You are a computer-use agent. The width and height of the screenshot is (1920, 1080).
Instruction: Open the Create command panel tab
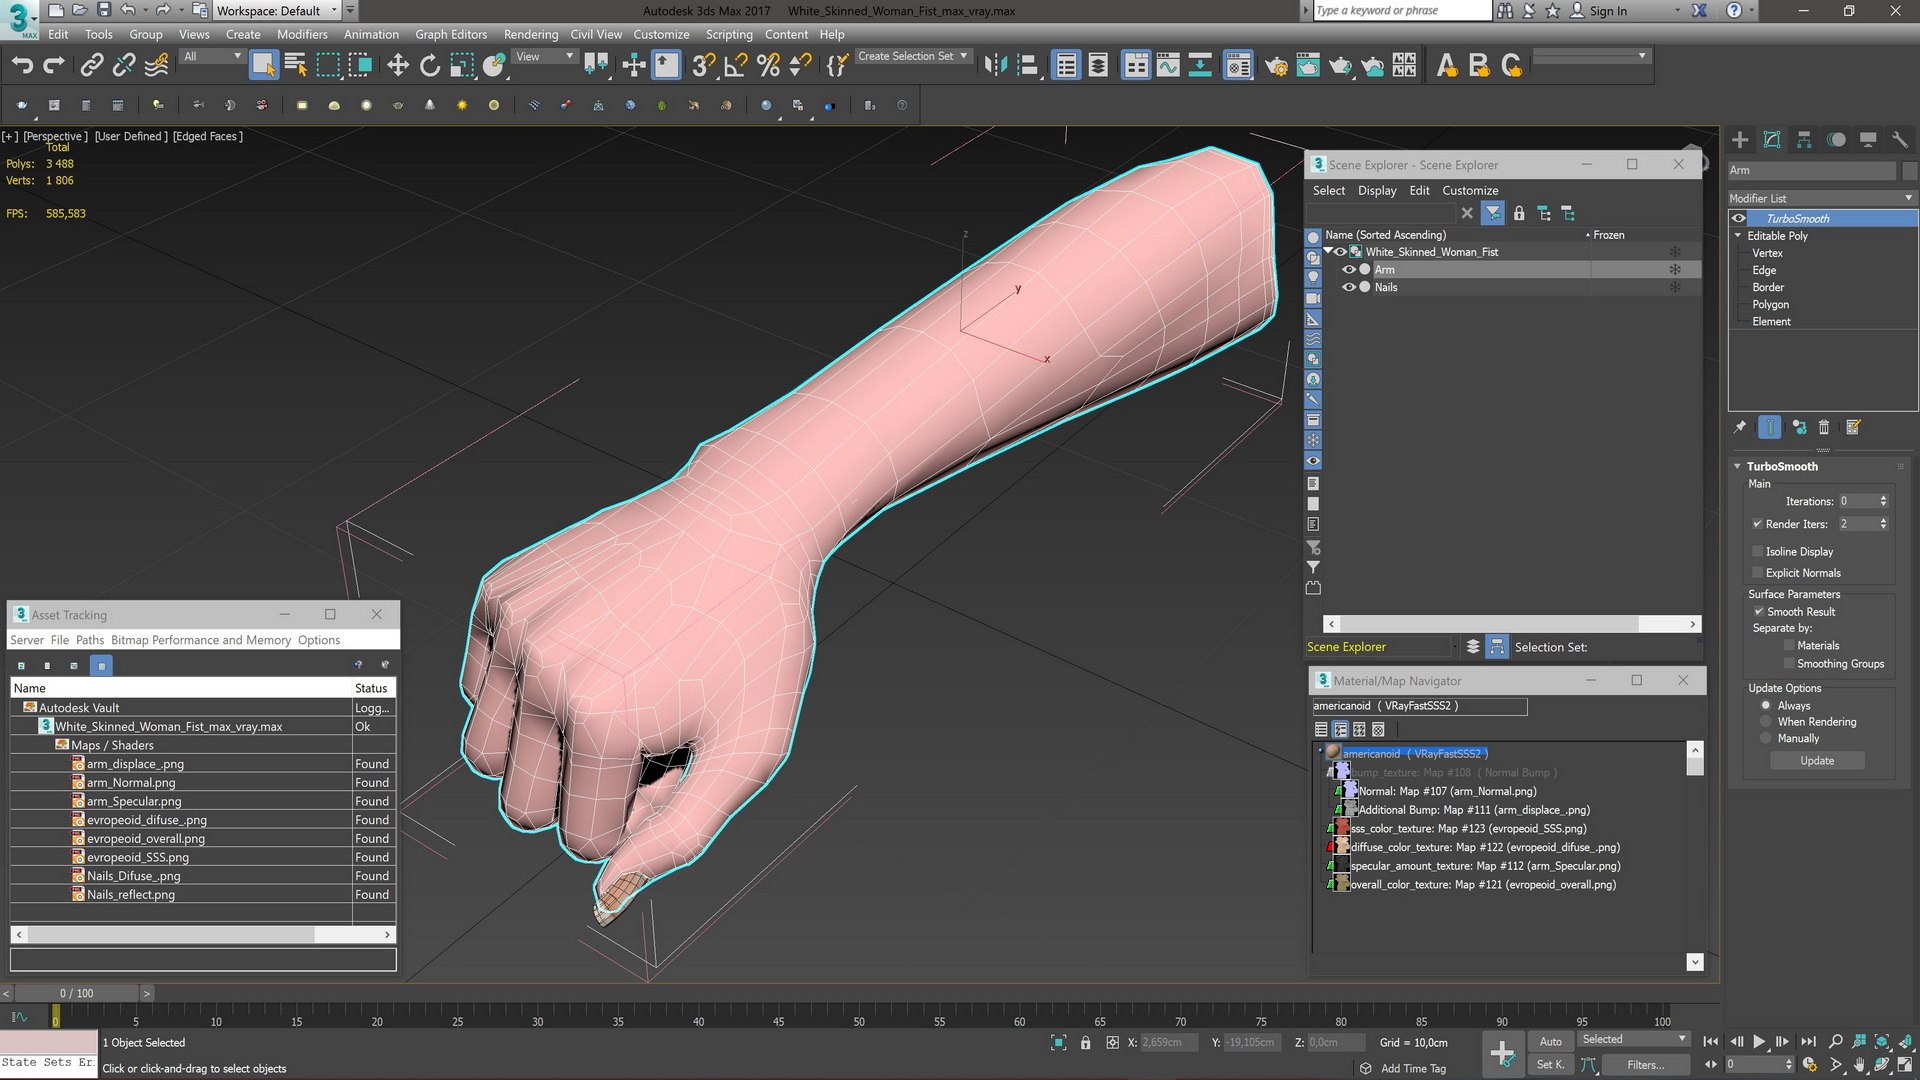pos(1740,140)
